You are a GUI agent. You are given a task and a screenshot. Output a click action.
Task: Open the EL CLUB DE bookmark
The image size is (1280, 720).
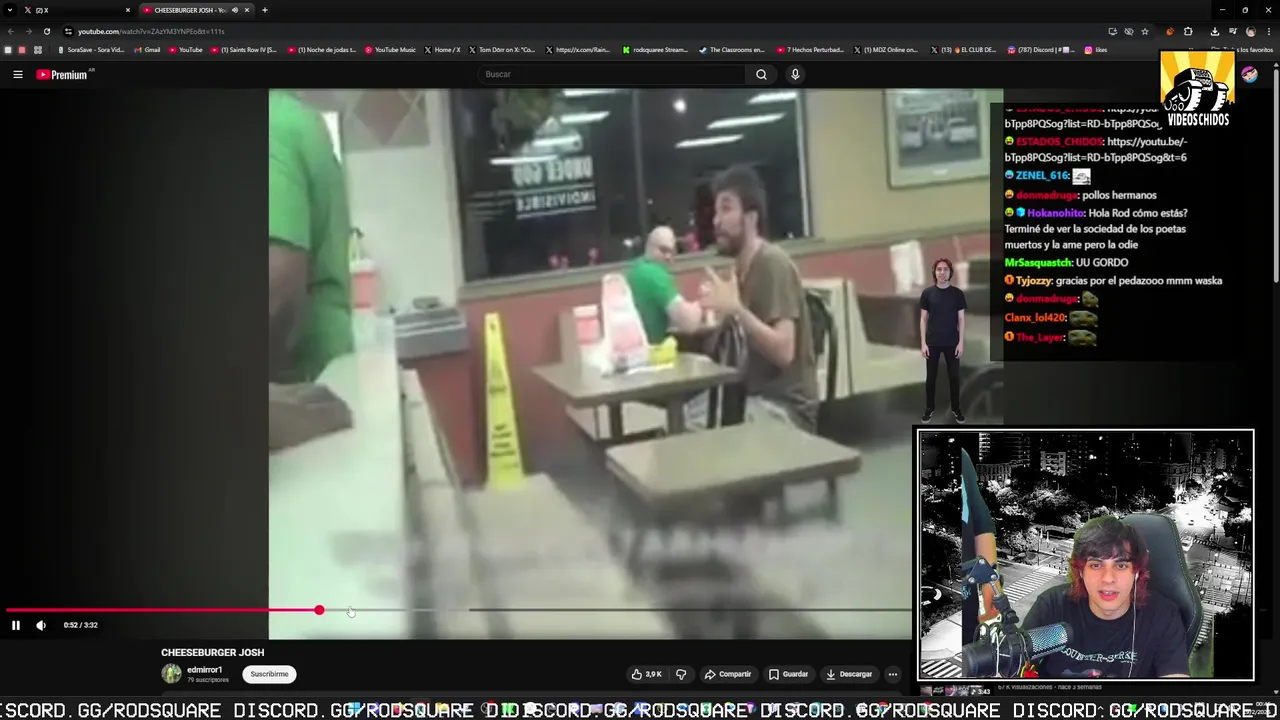tap(964, 50)
